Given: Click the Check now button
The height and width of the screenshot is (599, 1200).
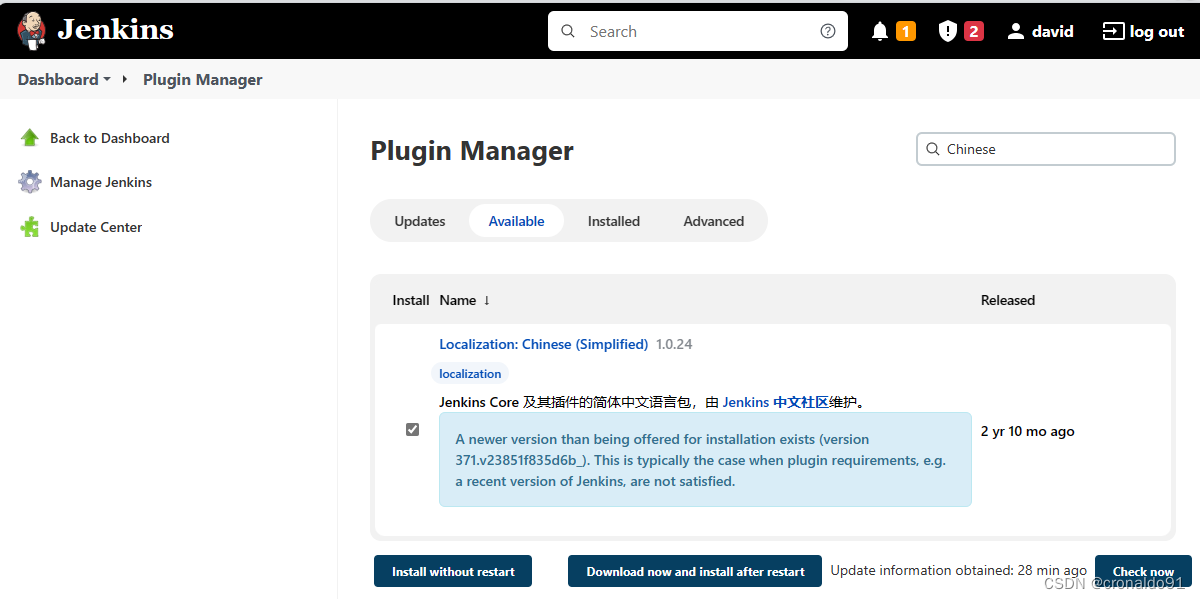Looking at the screenshot, I should (1143, 571).
